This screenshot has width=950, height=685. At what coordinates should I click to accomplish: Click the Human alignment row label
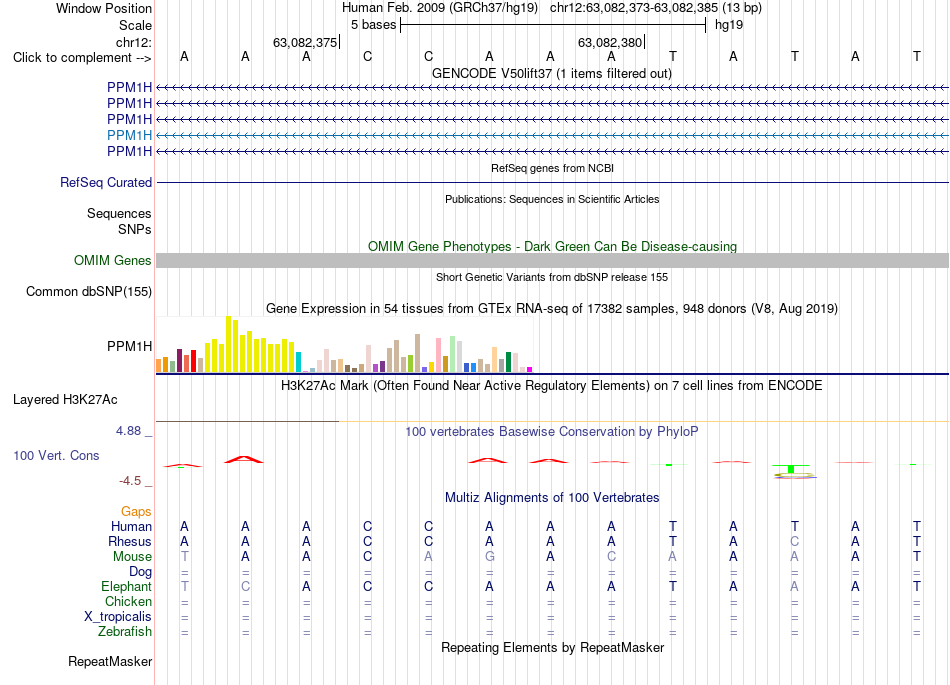pyautogui.click(x=131, y=526)
